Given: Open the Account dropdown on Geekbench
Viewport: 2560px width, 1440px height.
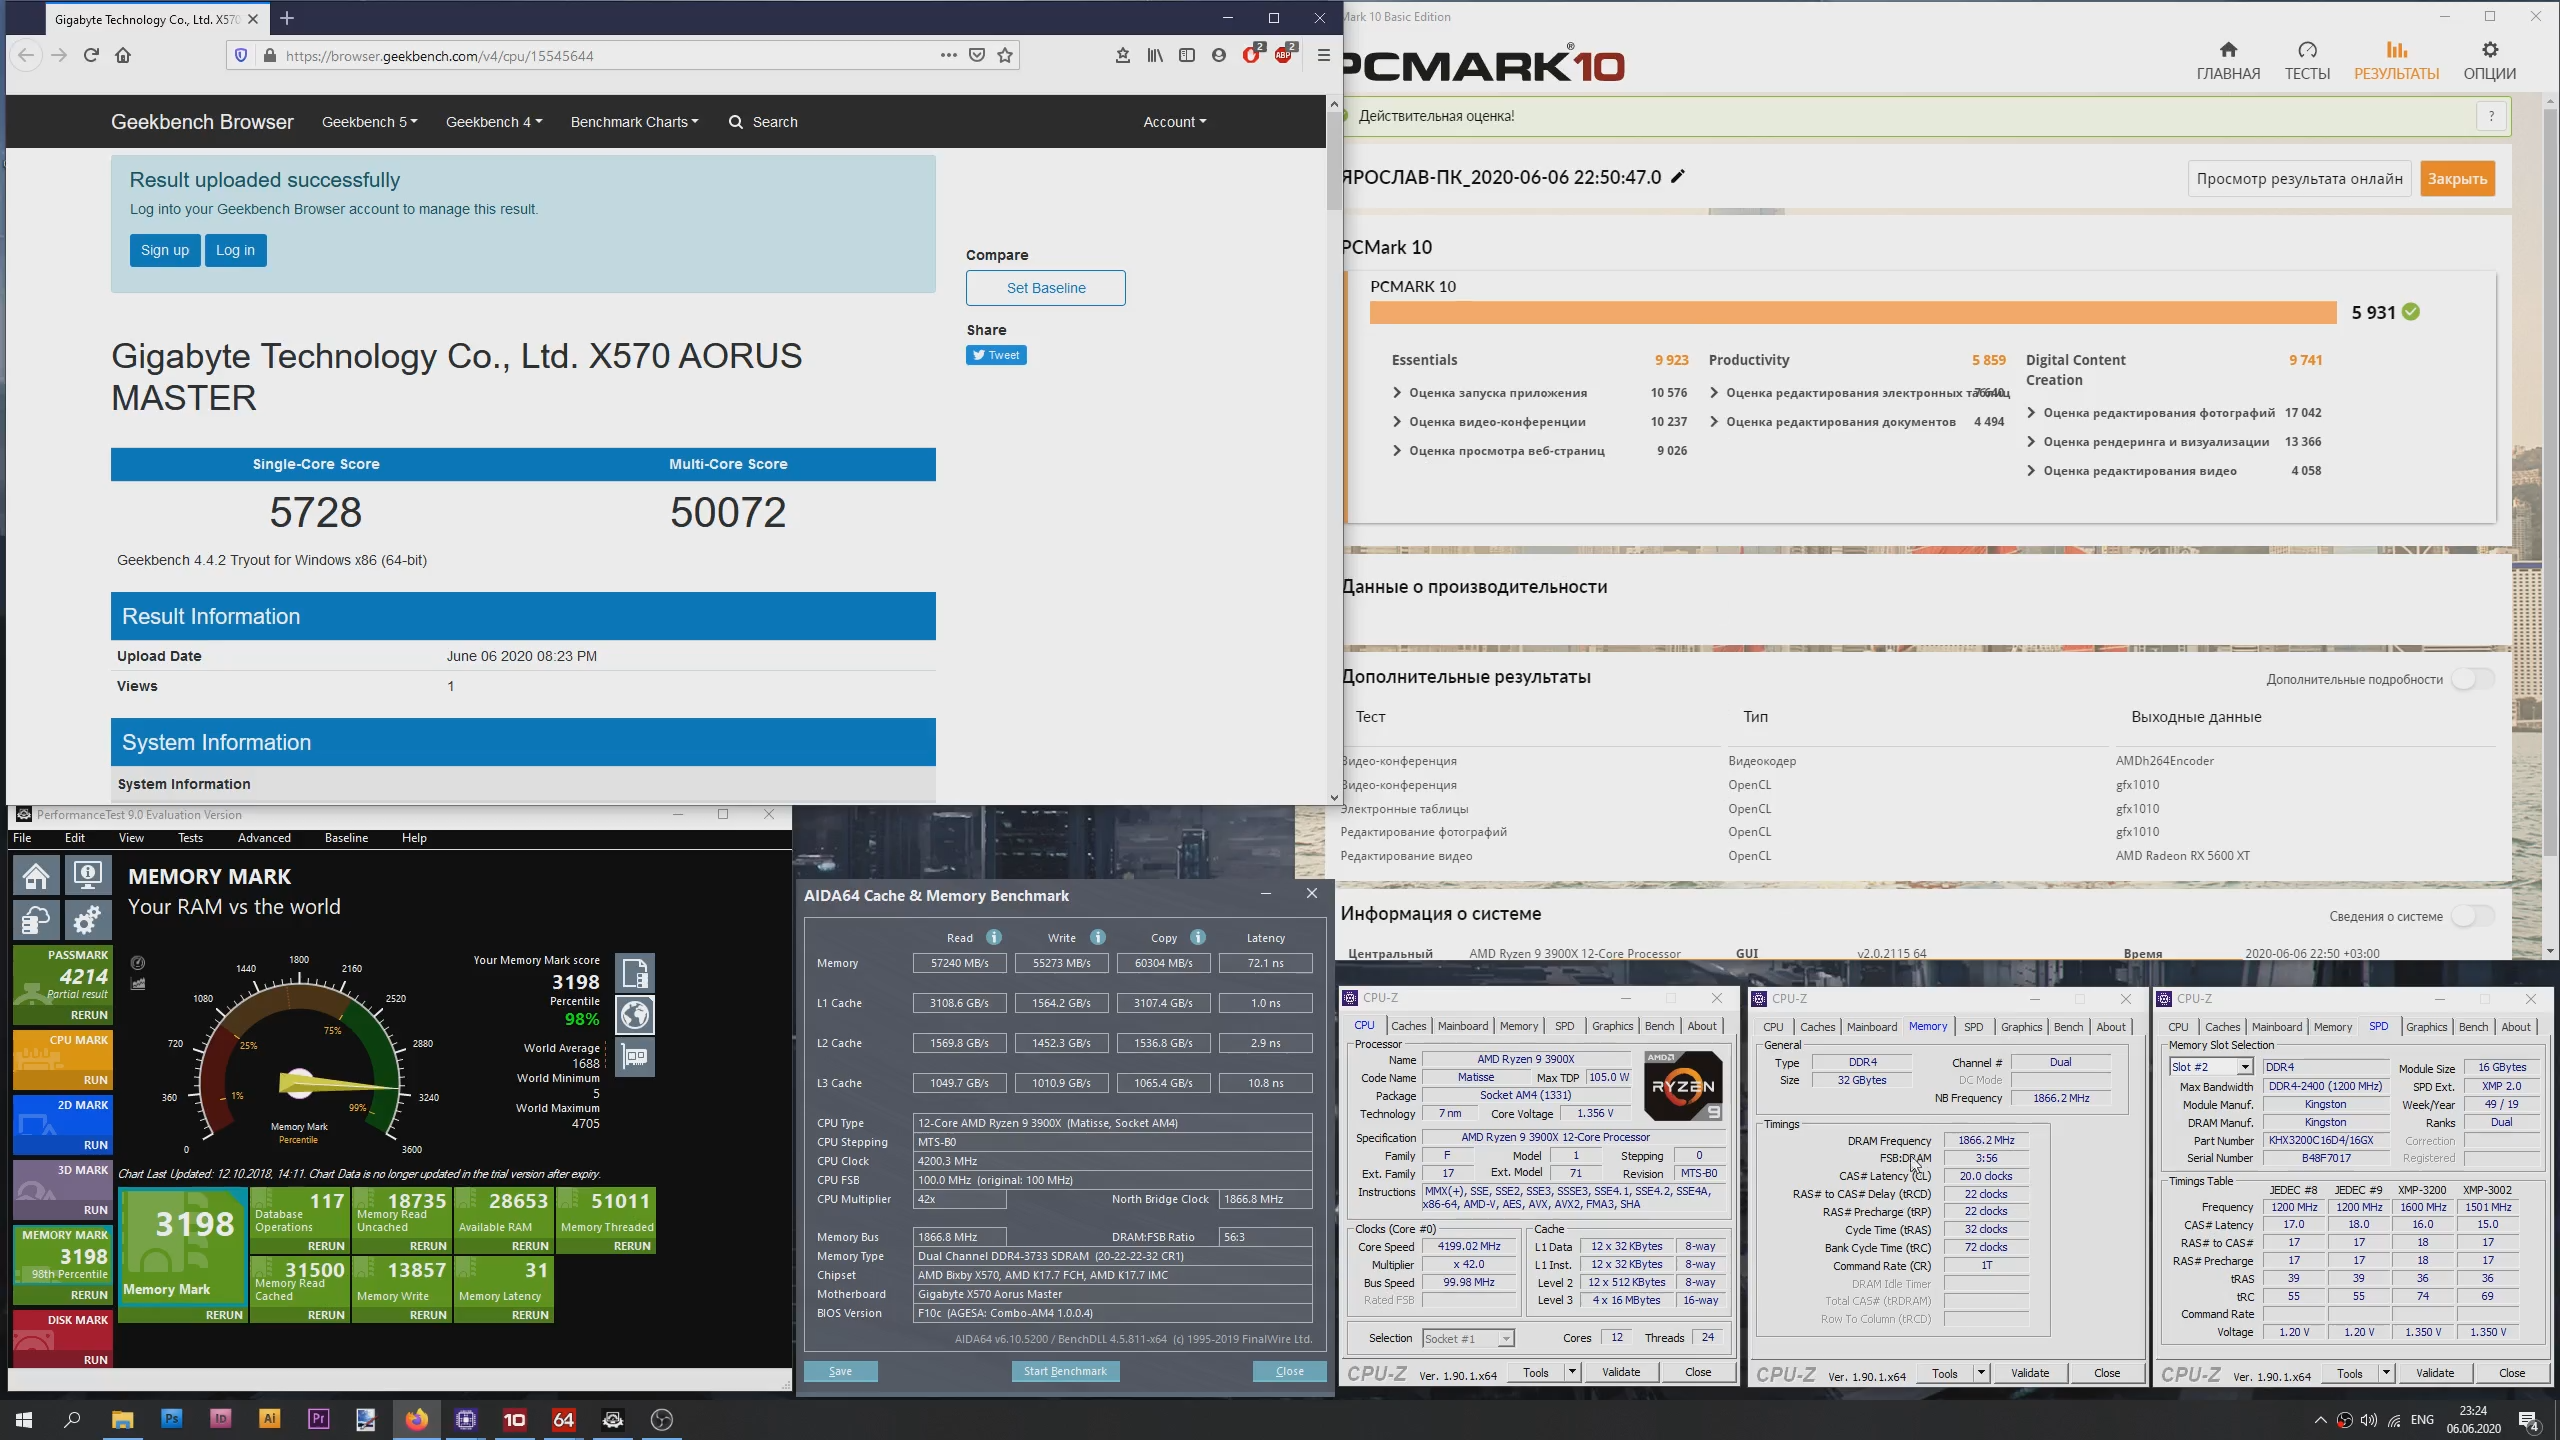Looking at the screenshot, I should [x=1175, y=122].
